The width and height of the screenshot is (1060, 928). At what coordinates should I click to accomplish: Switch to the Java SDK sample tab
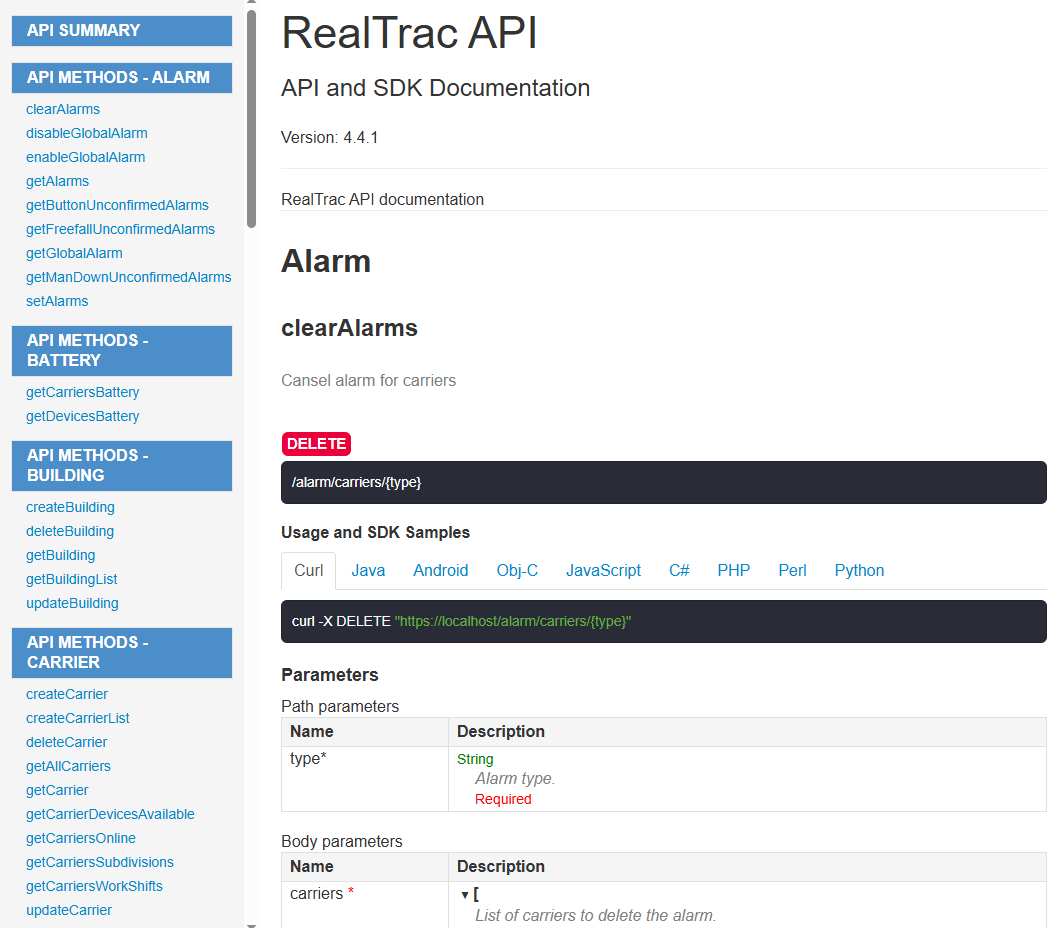(368, 570)
